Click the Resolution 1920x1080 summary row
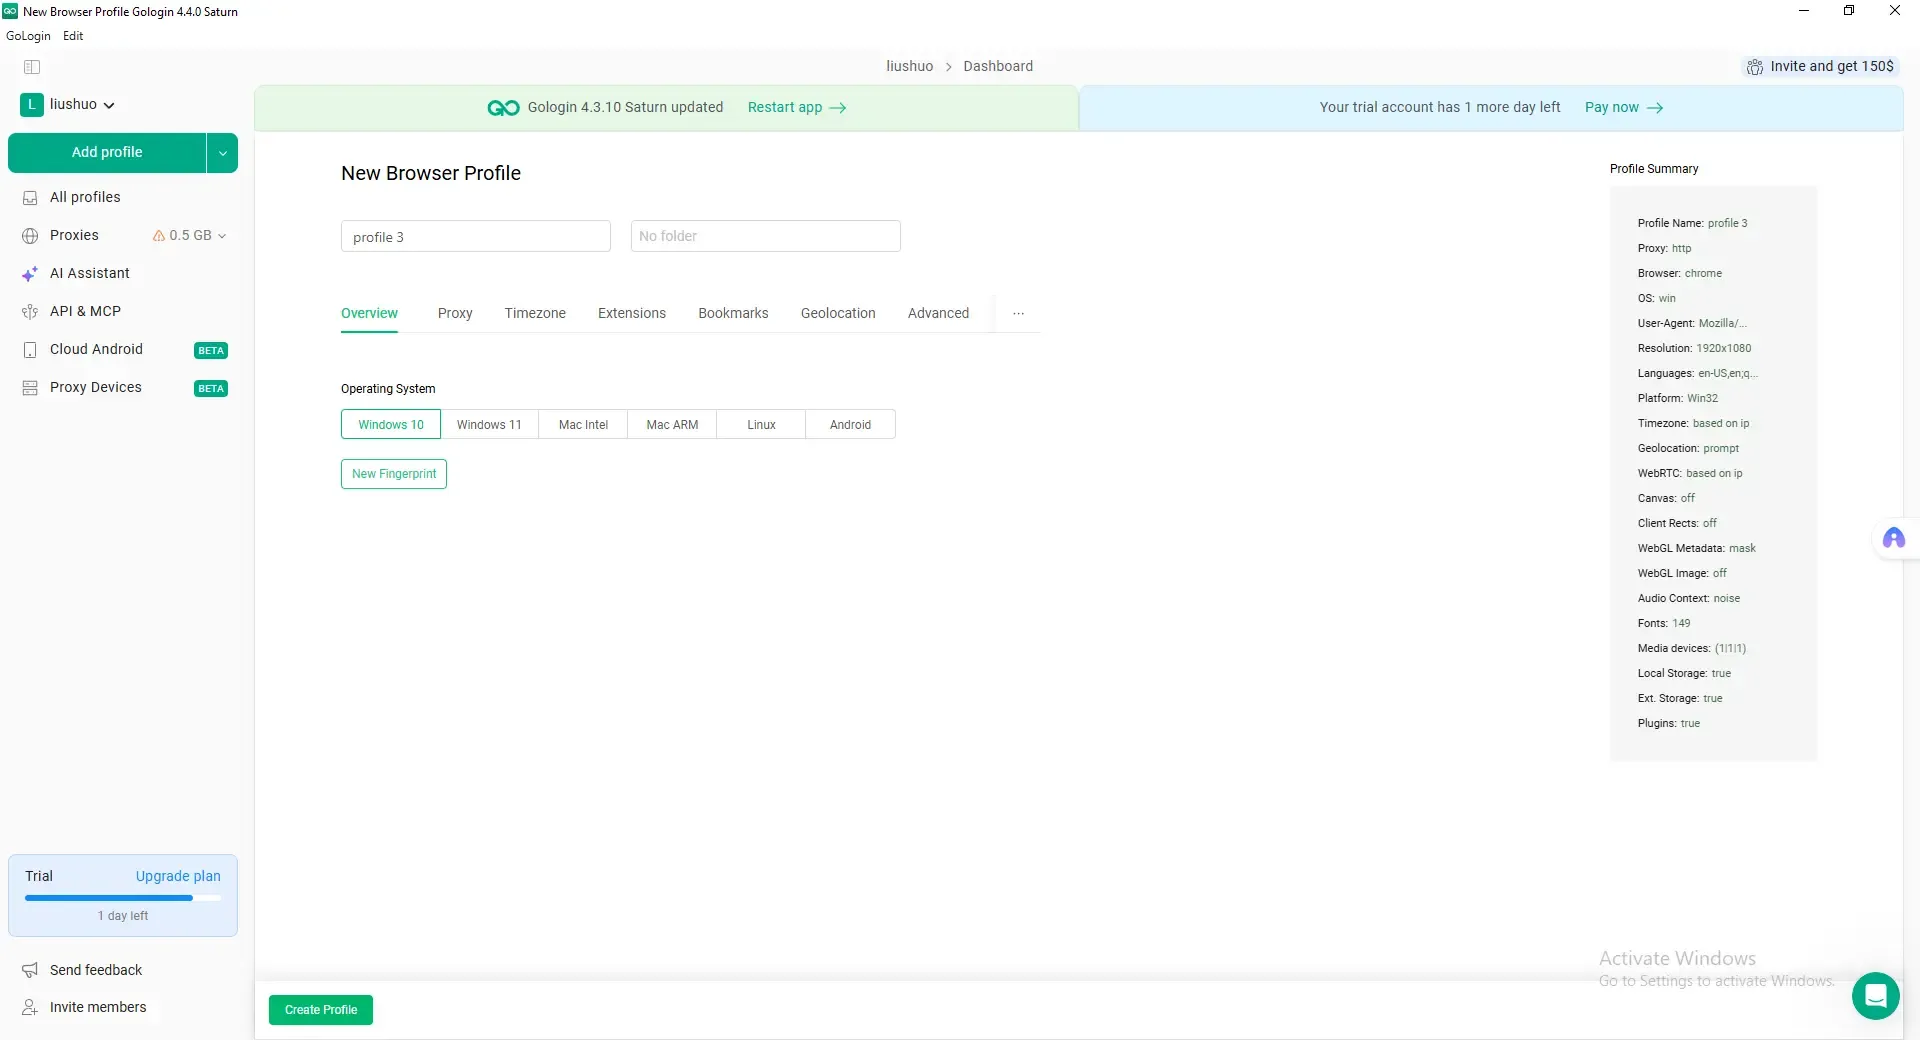This screenshot has width=1920, height=1040. [x=1694, y=348]
